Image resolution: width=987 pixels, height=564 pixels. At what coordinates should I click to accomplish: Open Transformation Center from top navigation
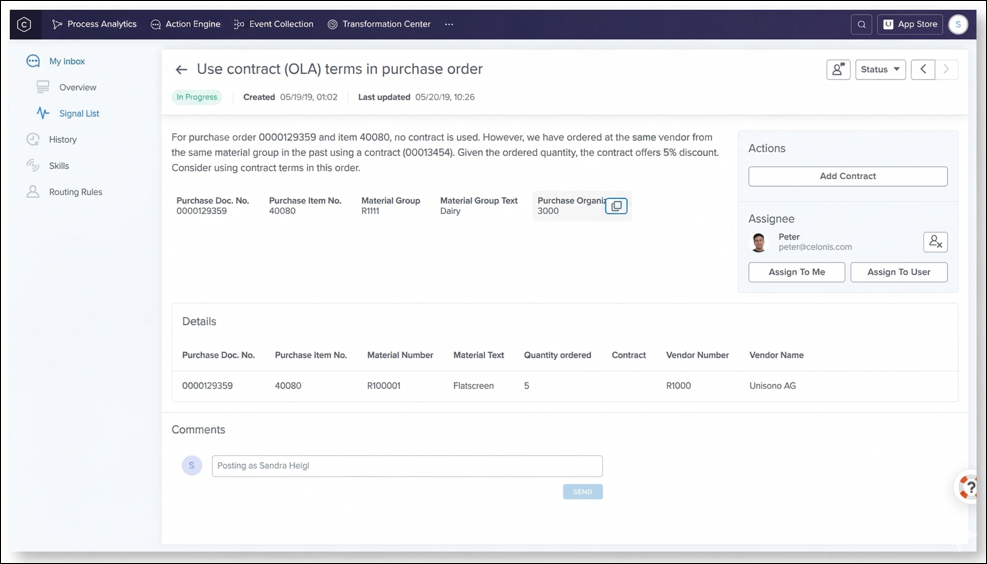[378, 25]
